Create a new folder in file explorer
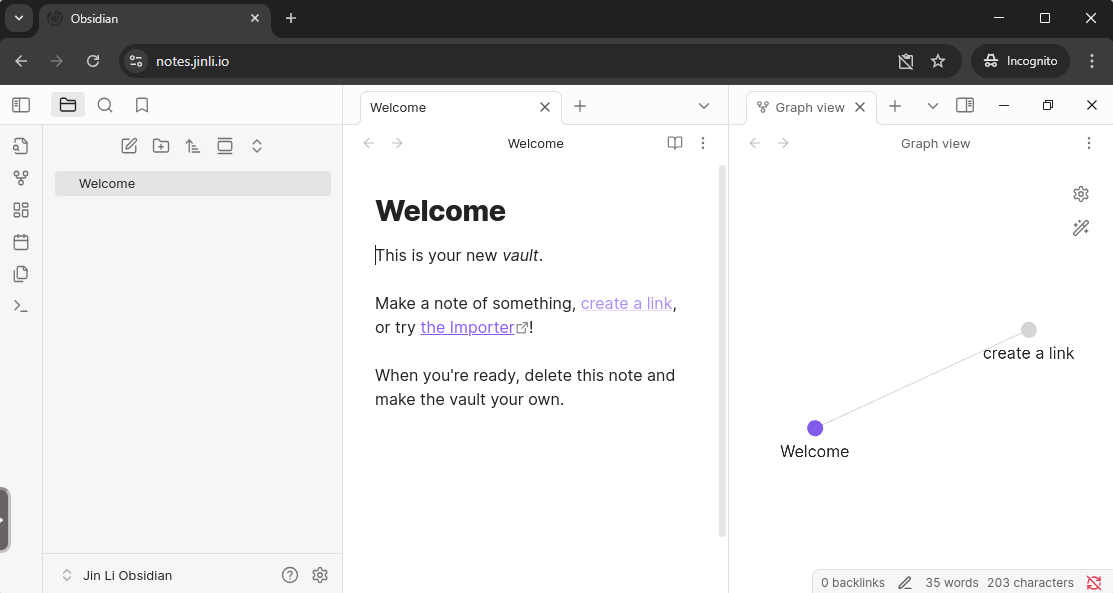The image size is (1113, 593). pos(161,146)
